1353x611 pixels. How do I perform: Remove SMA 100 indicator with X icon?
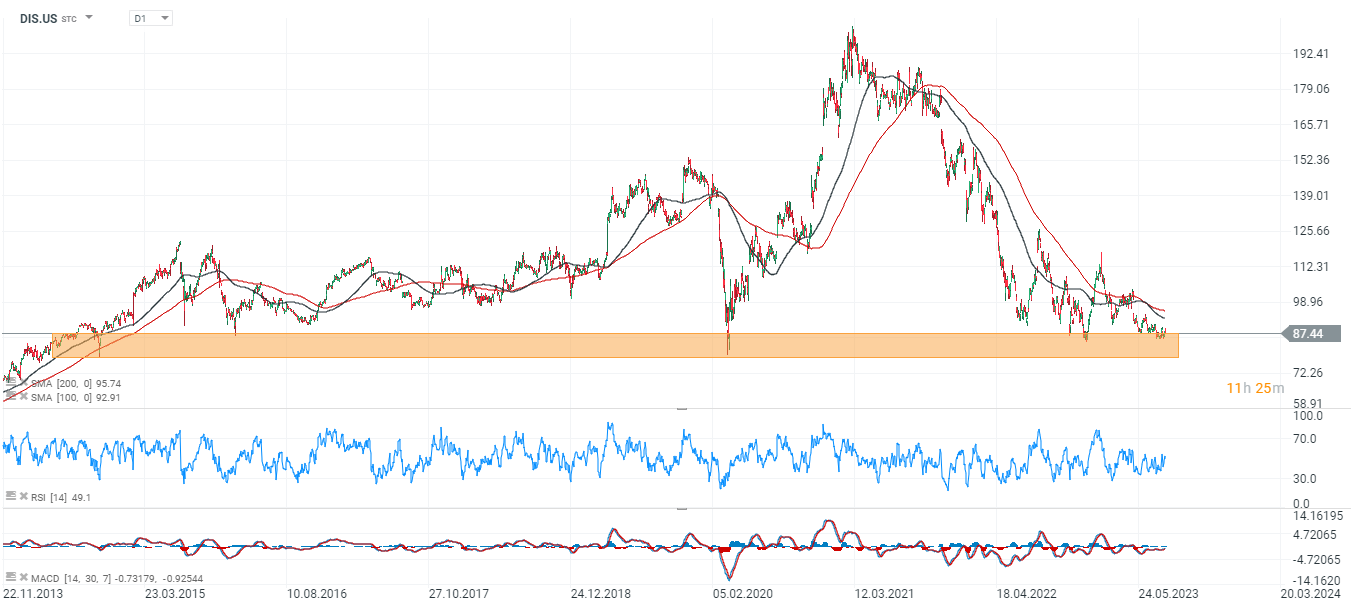(24, 396)
